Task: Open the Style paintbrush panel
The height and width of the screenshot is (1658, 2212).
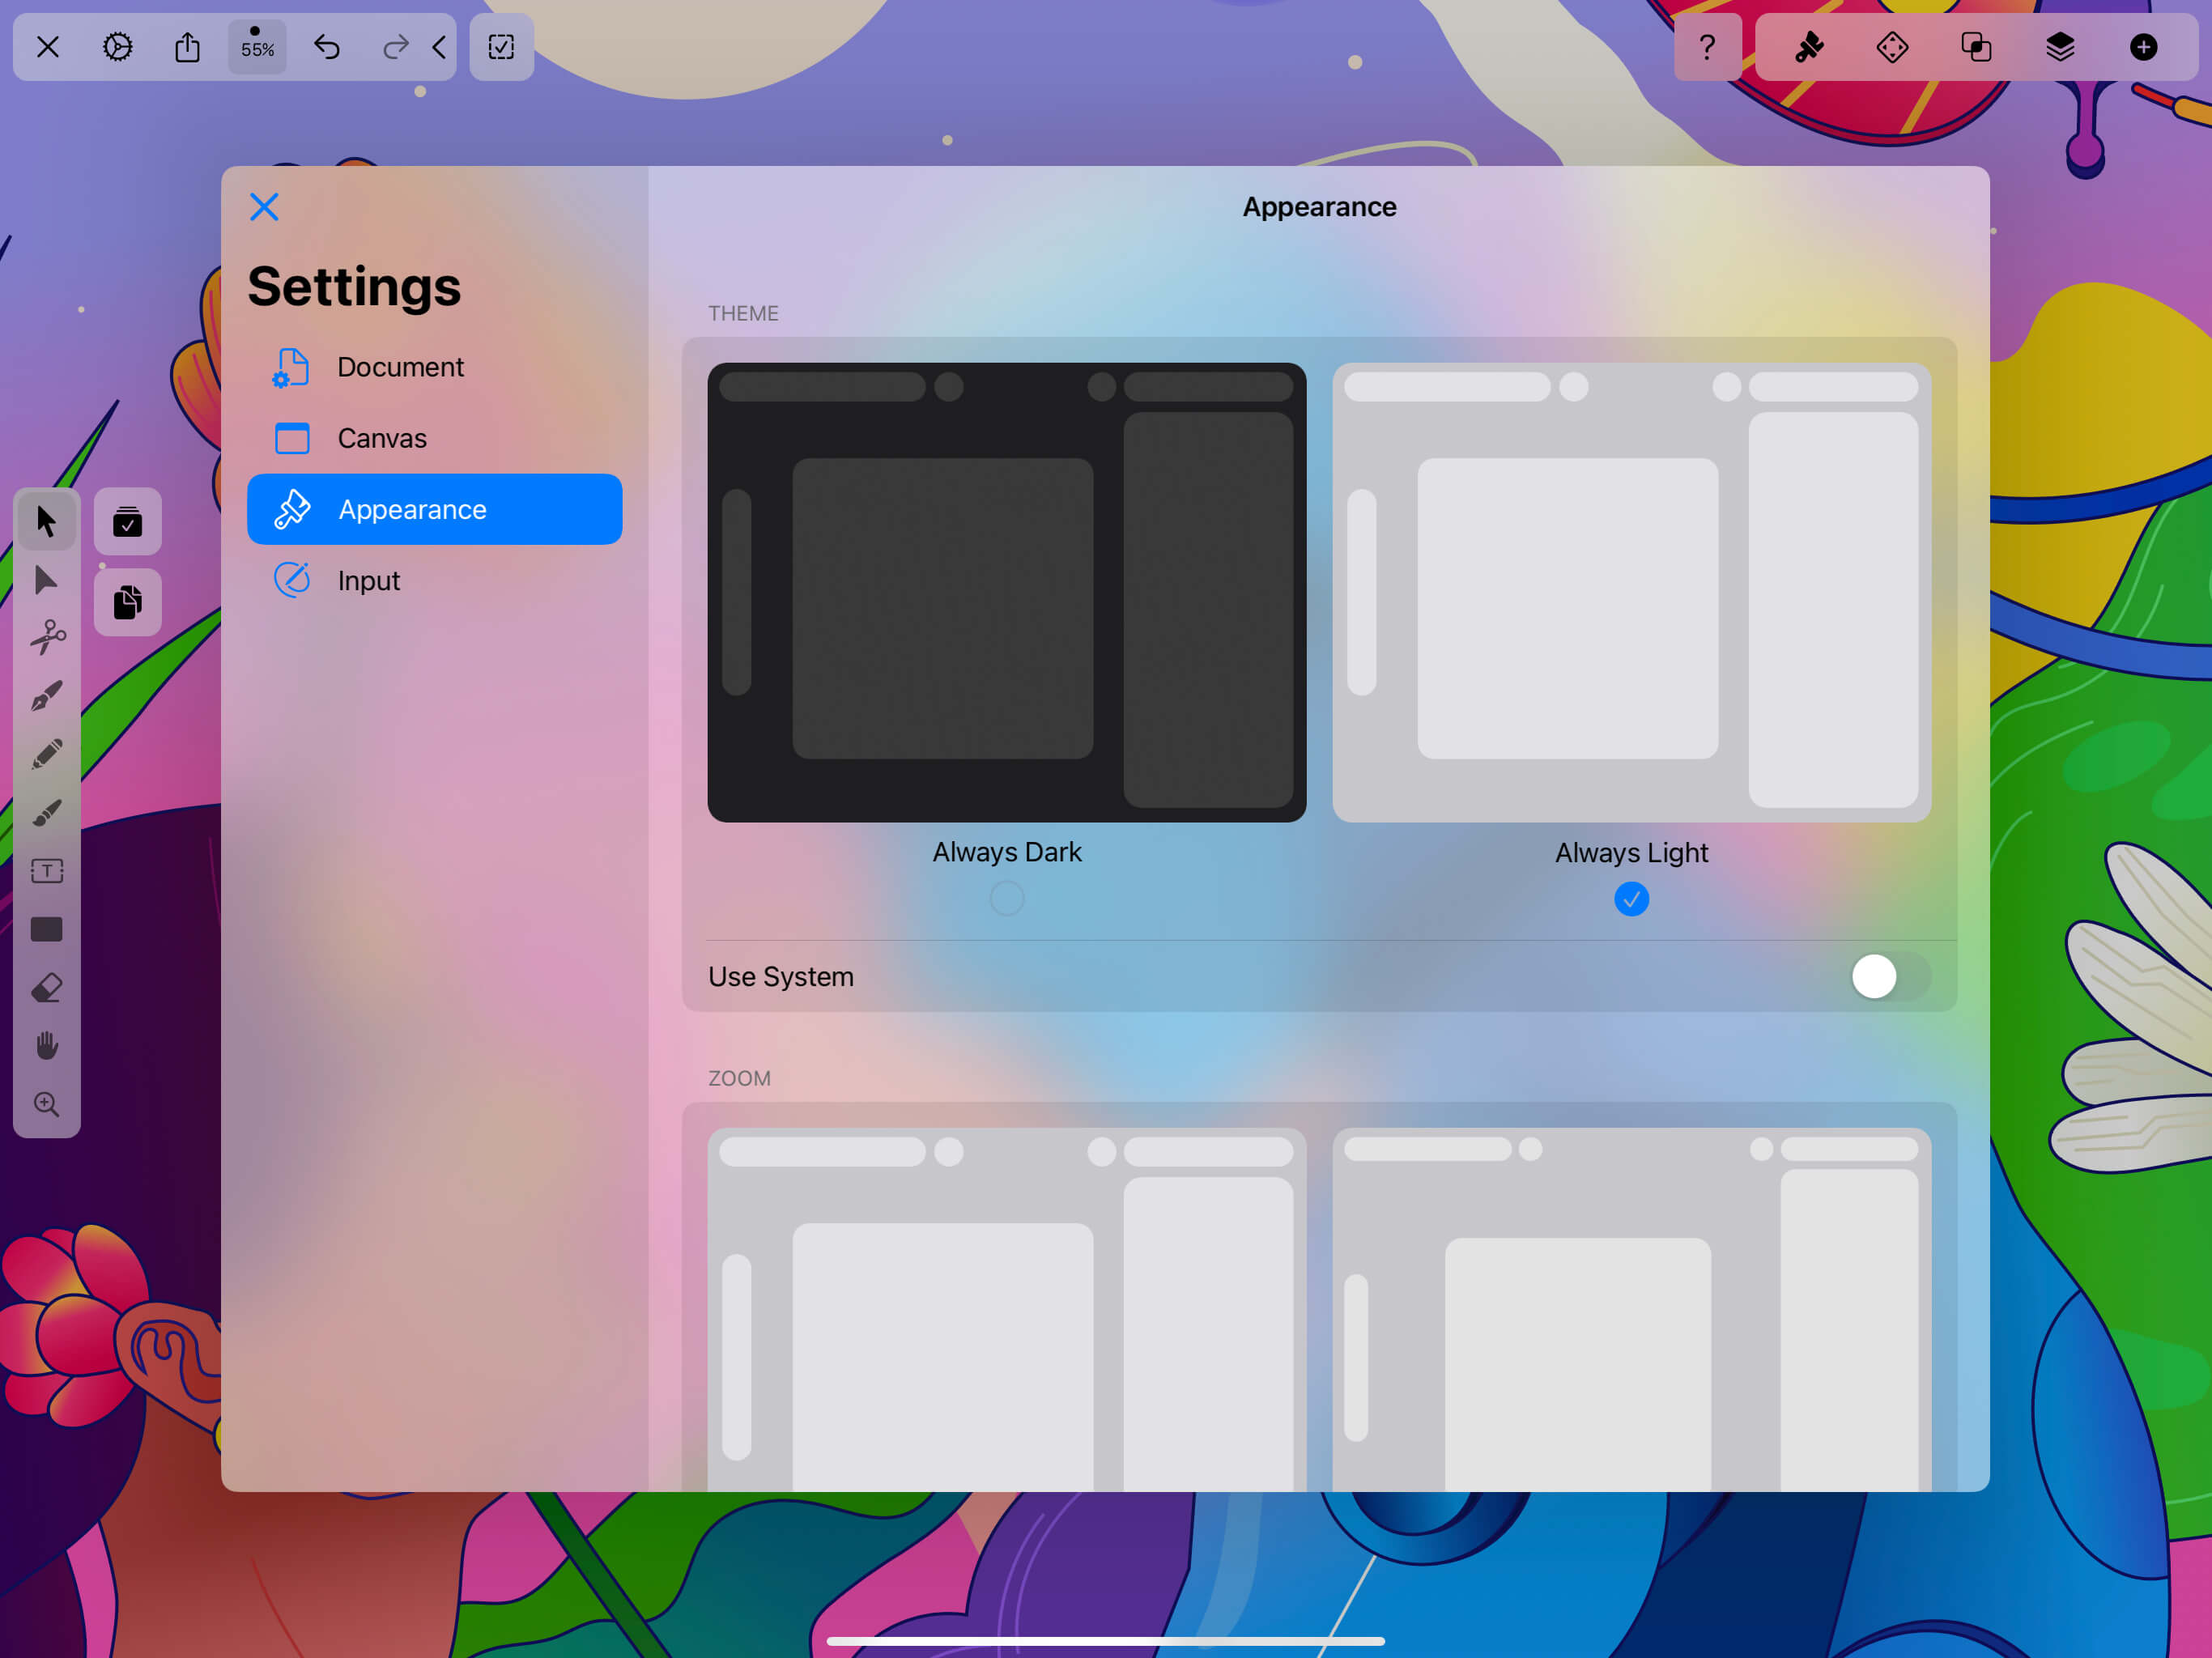Action: point(1809,47)
